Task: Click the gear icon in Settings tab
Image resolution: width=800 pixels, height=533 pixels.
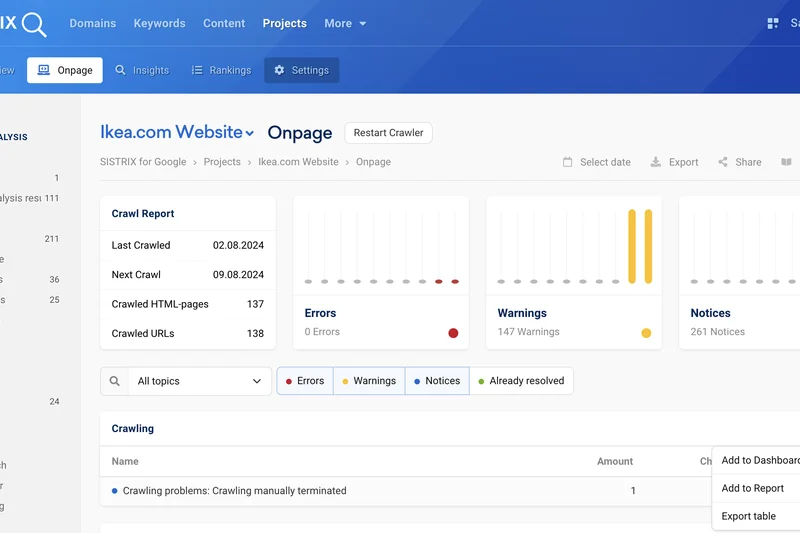Action: (x=279, y=70)
